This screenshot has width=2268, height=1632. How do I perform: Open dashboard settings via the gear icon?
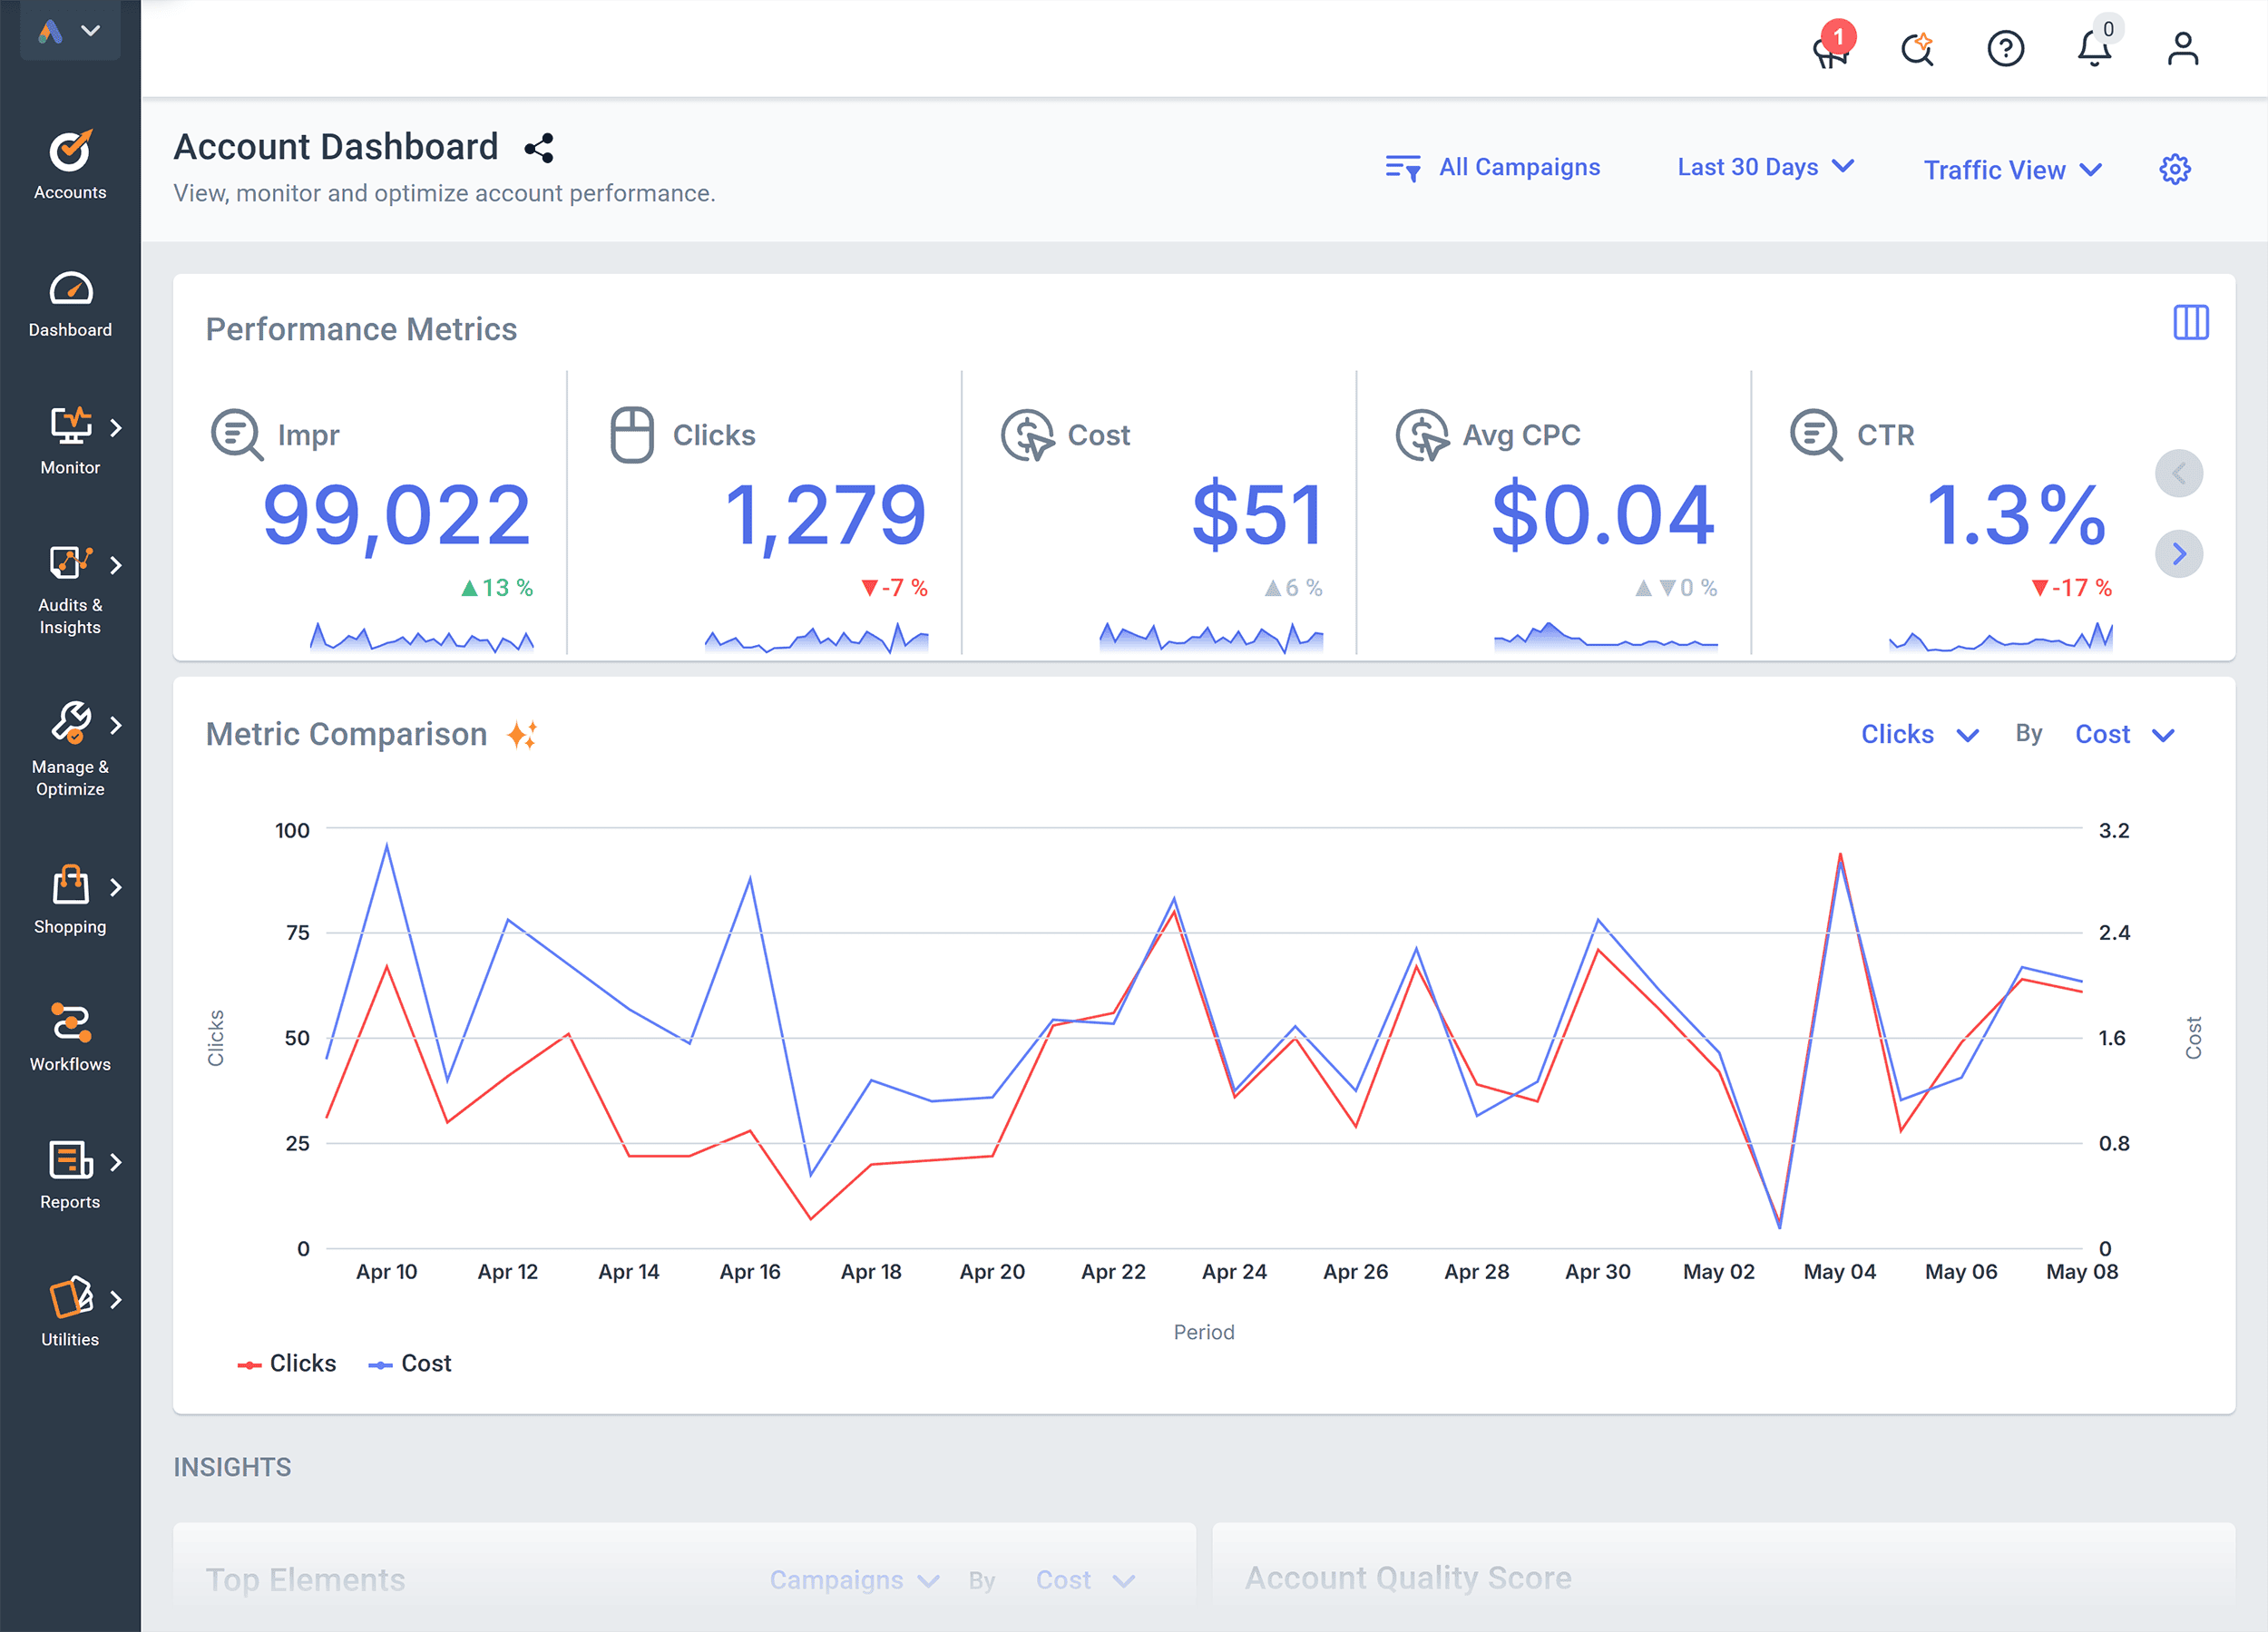click(x=2174, y=169)
